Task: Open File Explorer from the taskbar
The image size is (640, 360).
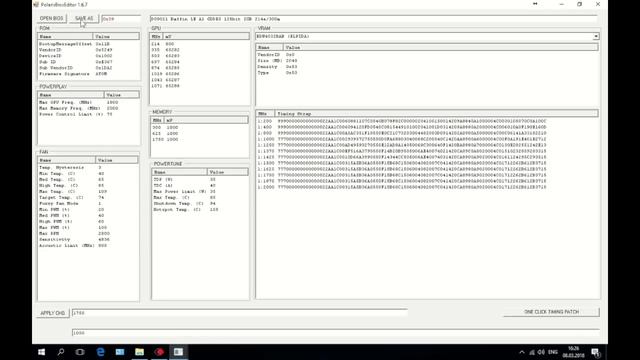Action: coord(140,352)
